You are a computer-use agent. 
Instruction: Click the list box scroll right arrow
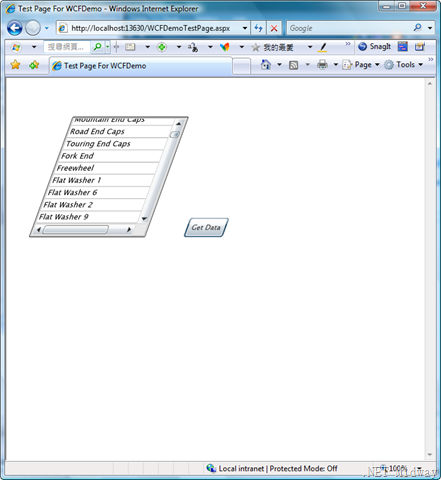(x=129, y=230)
